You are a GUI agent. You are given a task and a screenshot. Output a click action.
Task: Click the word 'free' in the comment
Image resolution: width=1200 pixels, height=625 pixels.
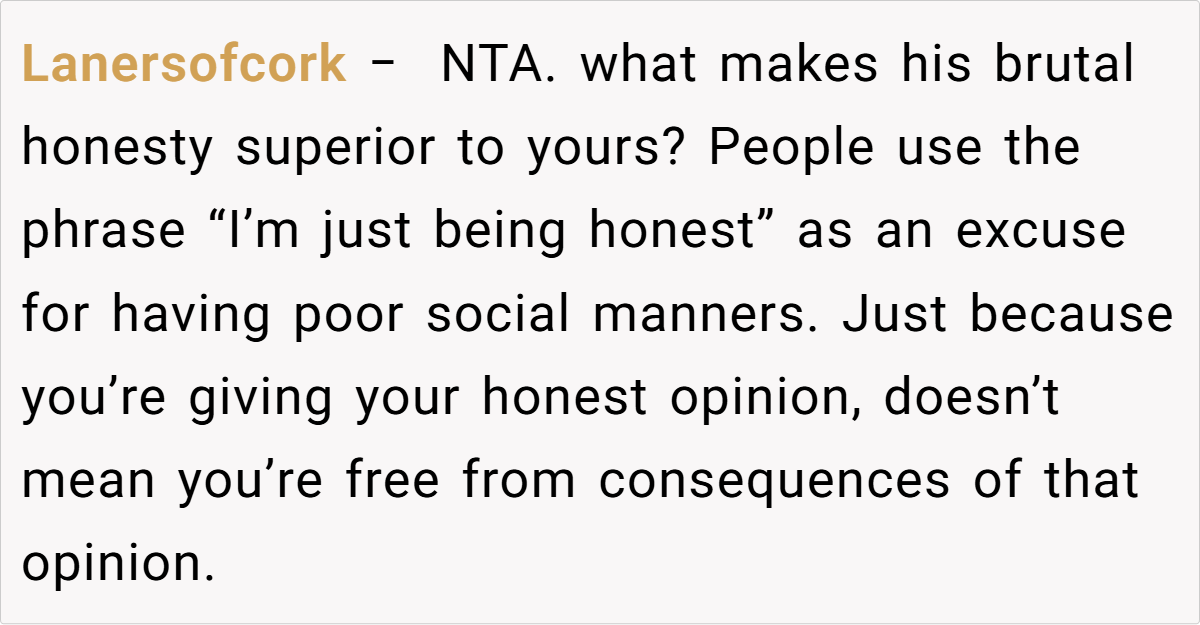coord(393,481)
